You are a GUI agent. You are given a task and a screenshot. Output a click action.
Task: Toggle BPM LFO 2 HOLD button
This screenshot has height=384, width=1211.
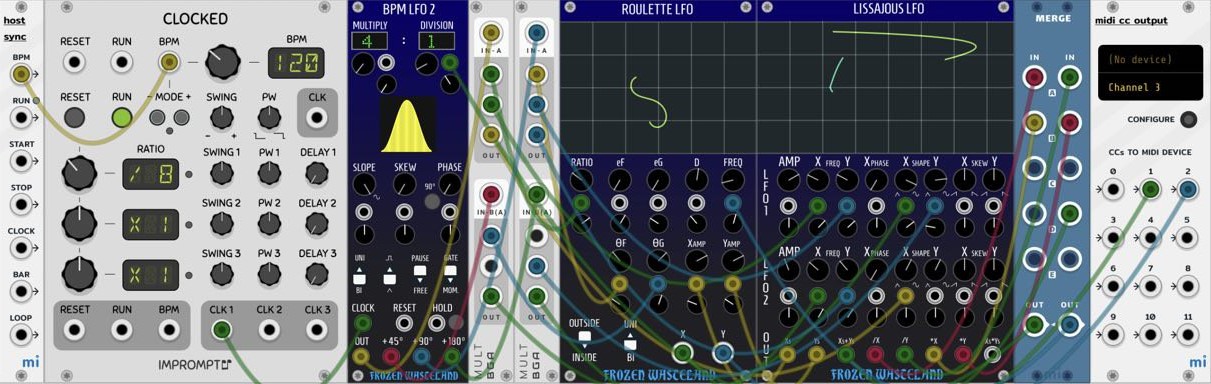pos(456,323)
